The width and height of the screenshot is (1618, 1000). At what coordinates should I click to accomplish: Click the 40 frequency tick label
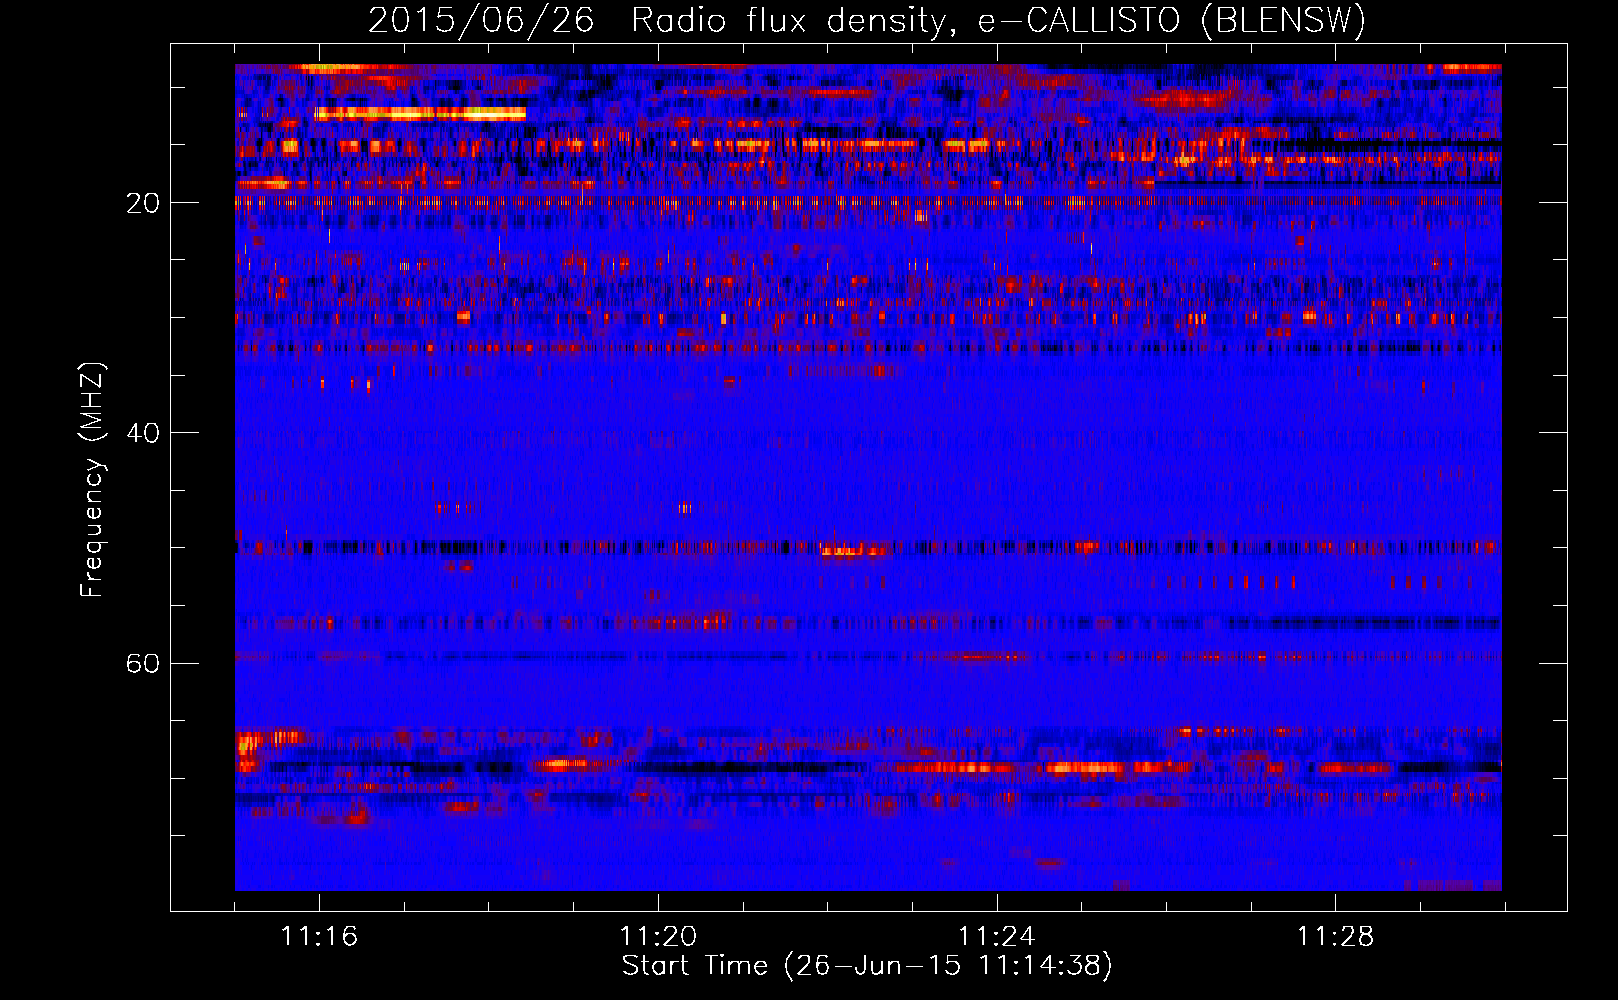[x=143, y=433]
